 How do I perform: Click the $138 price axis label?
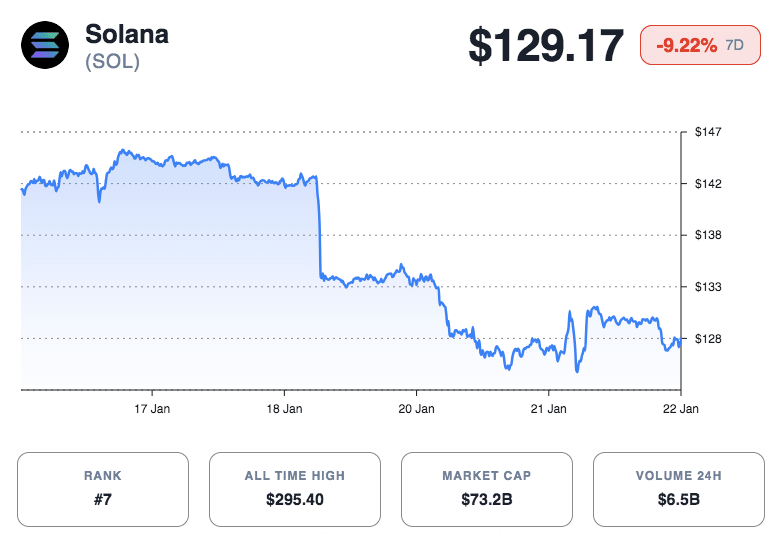(708, 236)
